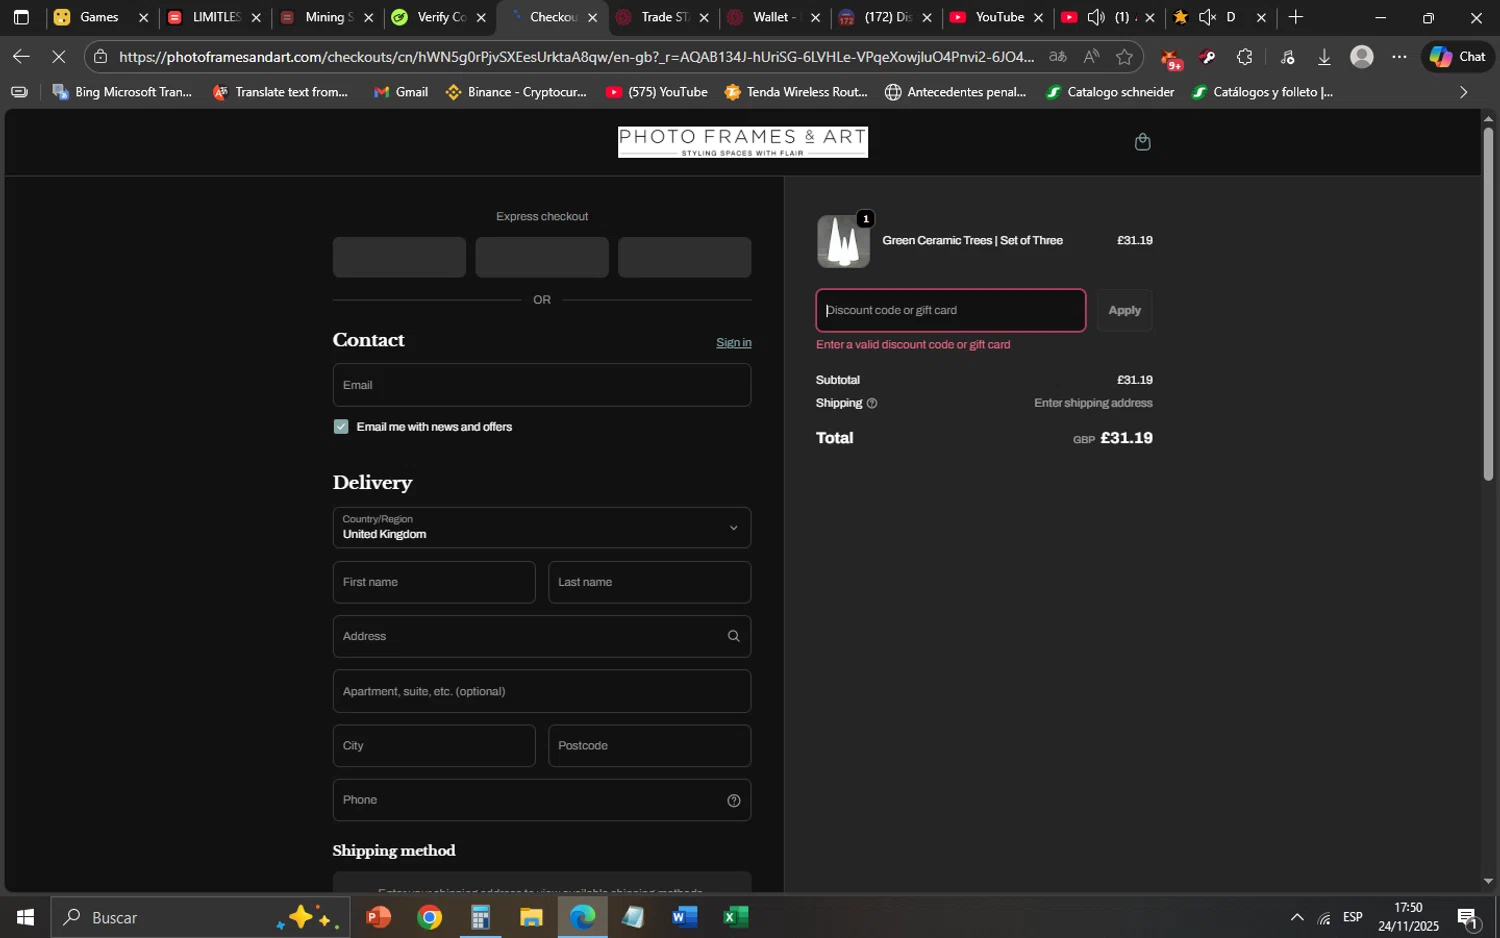Switch to the Wallet tab
The width and height of the screenshot is (1500, 938).
pyautogui.click(x=774, y=17)
